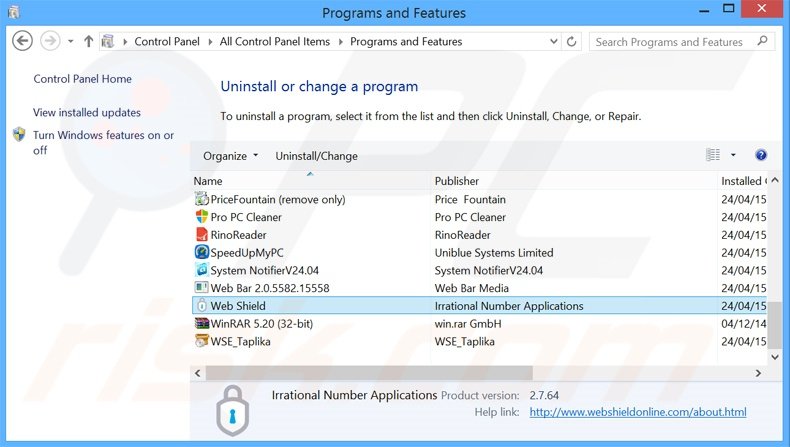This screenshot has width=790, height=447.
Task: Click the SpeedUpMyPC program icon
Action: point(202,252)
